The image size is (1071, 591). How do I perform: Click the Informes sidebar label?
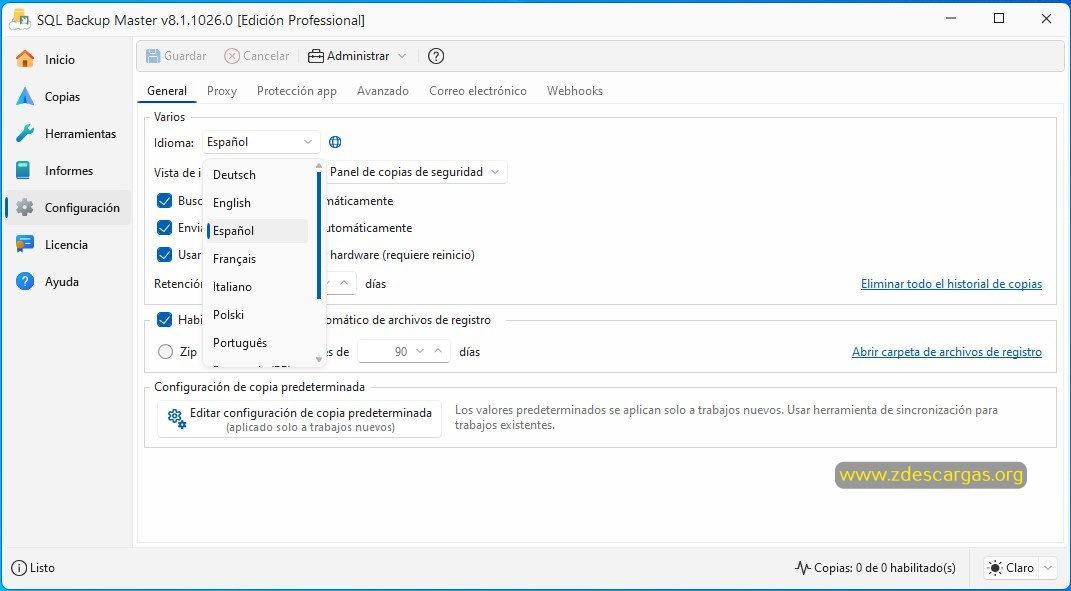69,171
